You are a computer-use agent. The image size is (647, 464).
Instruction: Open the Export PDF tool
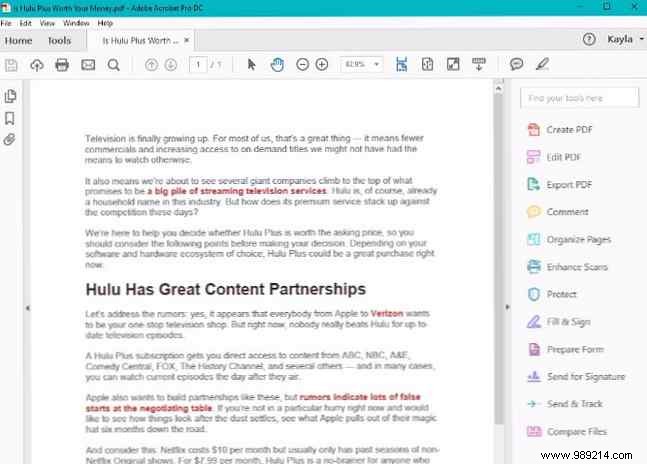pyautogui.click(x=560, y=184)
